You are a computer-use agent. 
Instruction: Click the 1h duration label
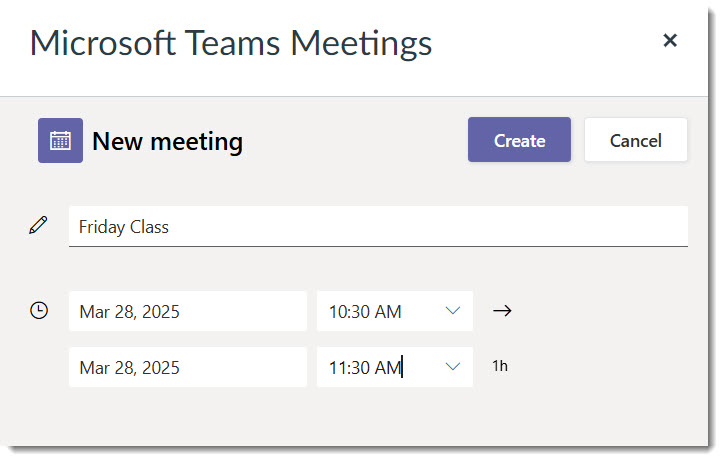(x=500, y=366)
